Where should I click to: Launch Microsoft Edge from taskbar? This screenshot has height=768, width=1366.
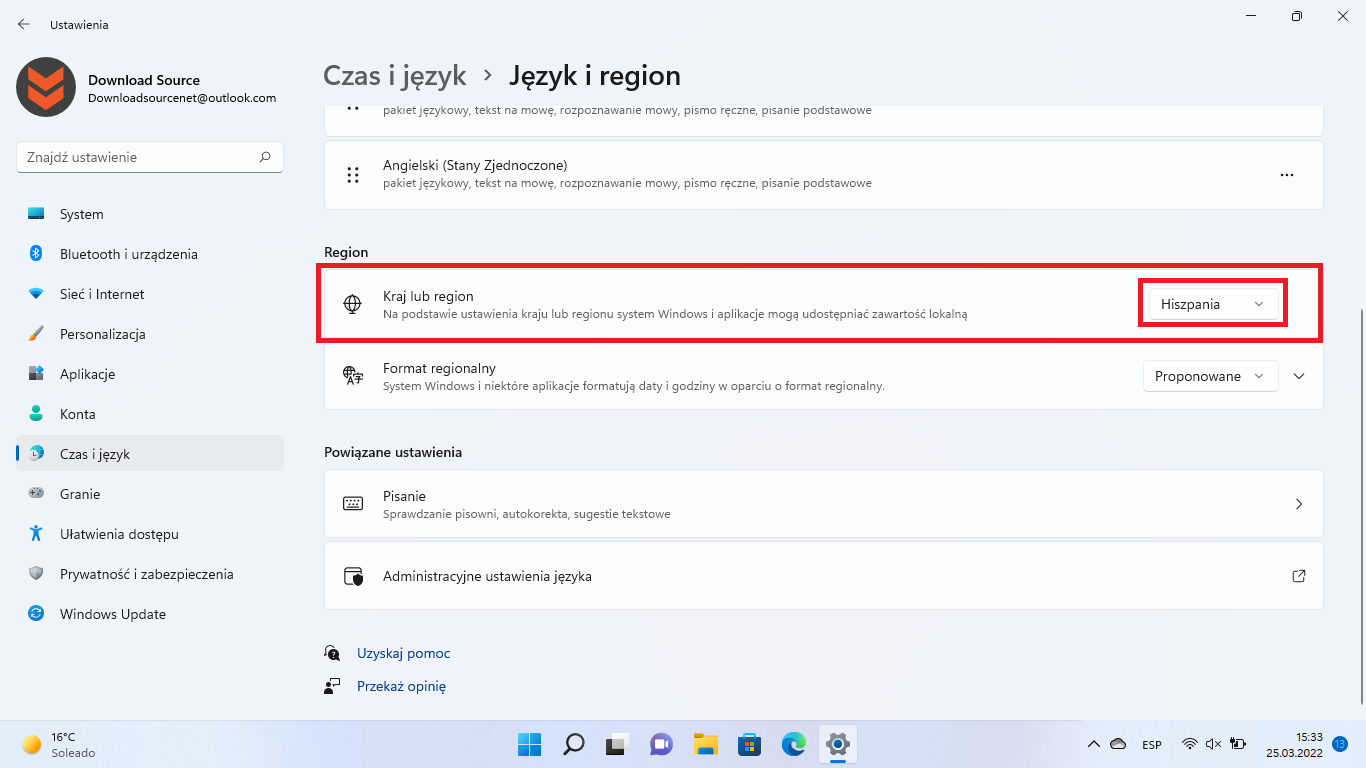pos(794,744)
